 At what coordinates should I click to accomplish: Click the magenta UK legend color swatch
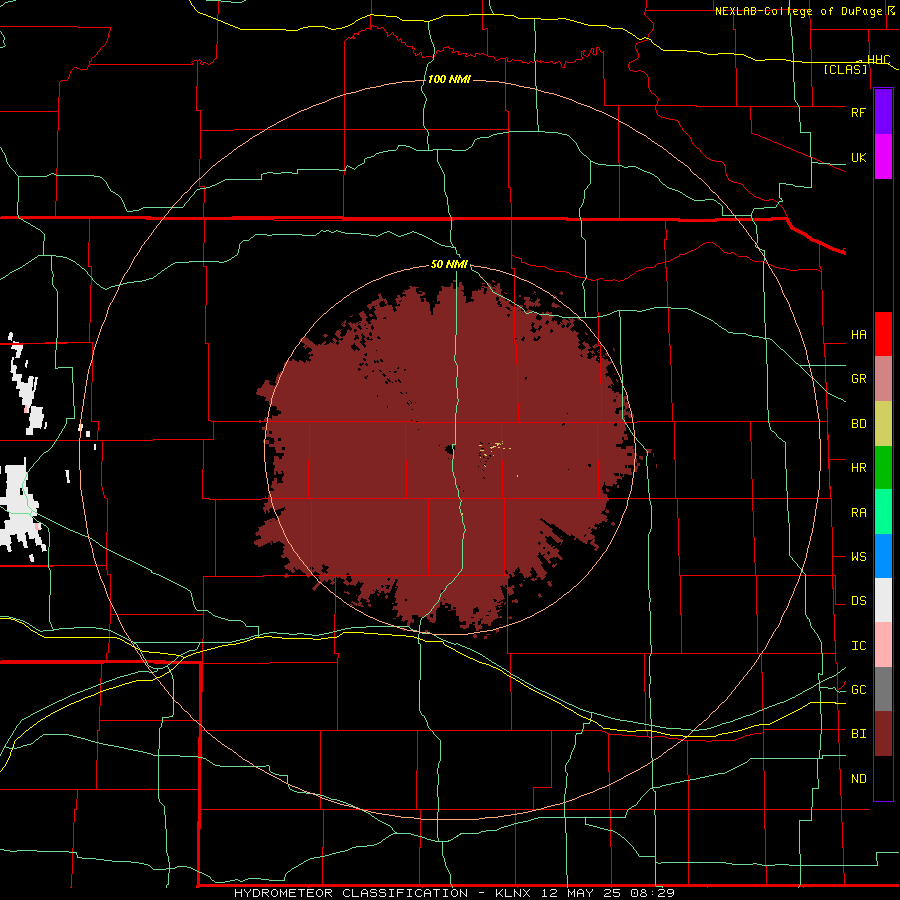(883, 157)
